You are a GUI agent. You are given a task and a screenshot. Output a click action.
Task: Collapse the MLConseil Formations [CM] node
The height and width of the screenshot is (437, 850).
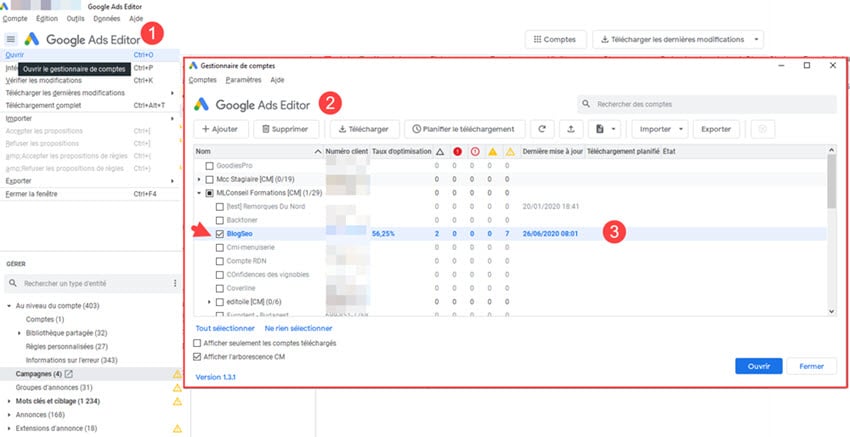click(199, 193)
